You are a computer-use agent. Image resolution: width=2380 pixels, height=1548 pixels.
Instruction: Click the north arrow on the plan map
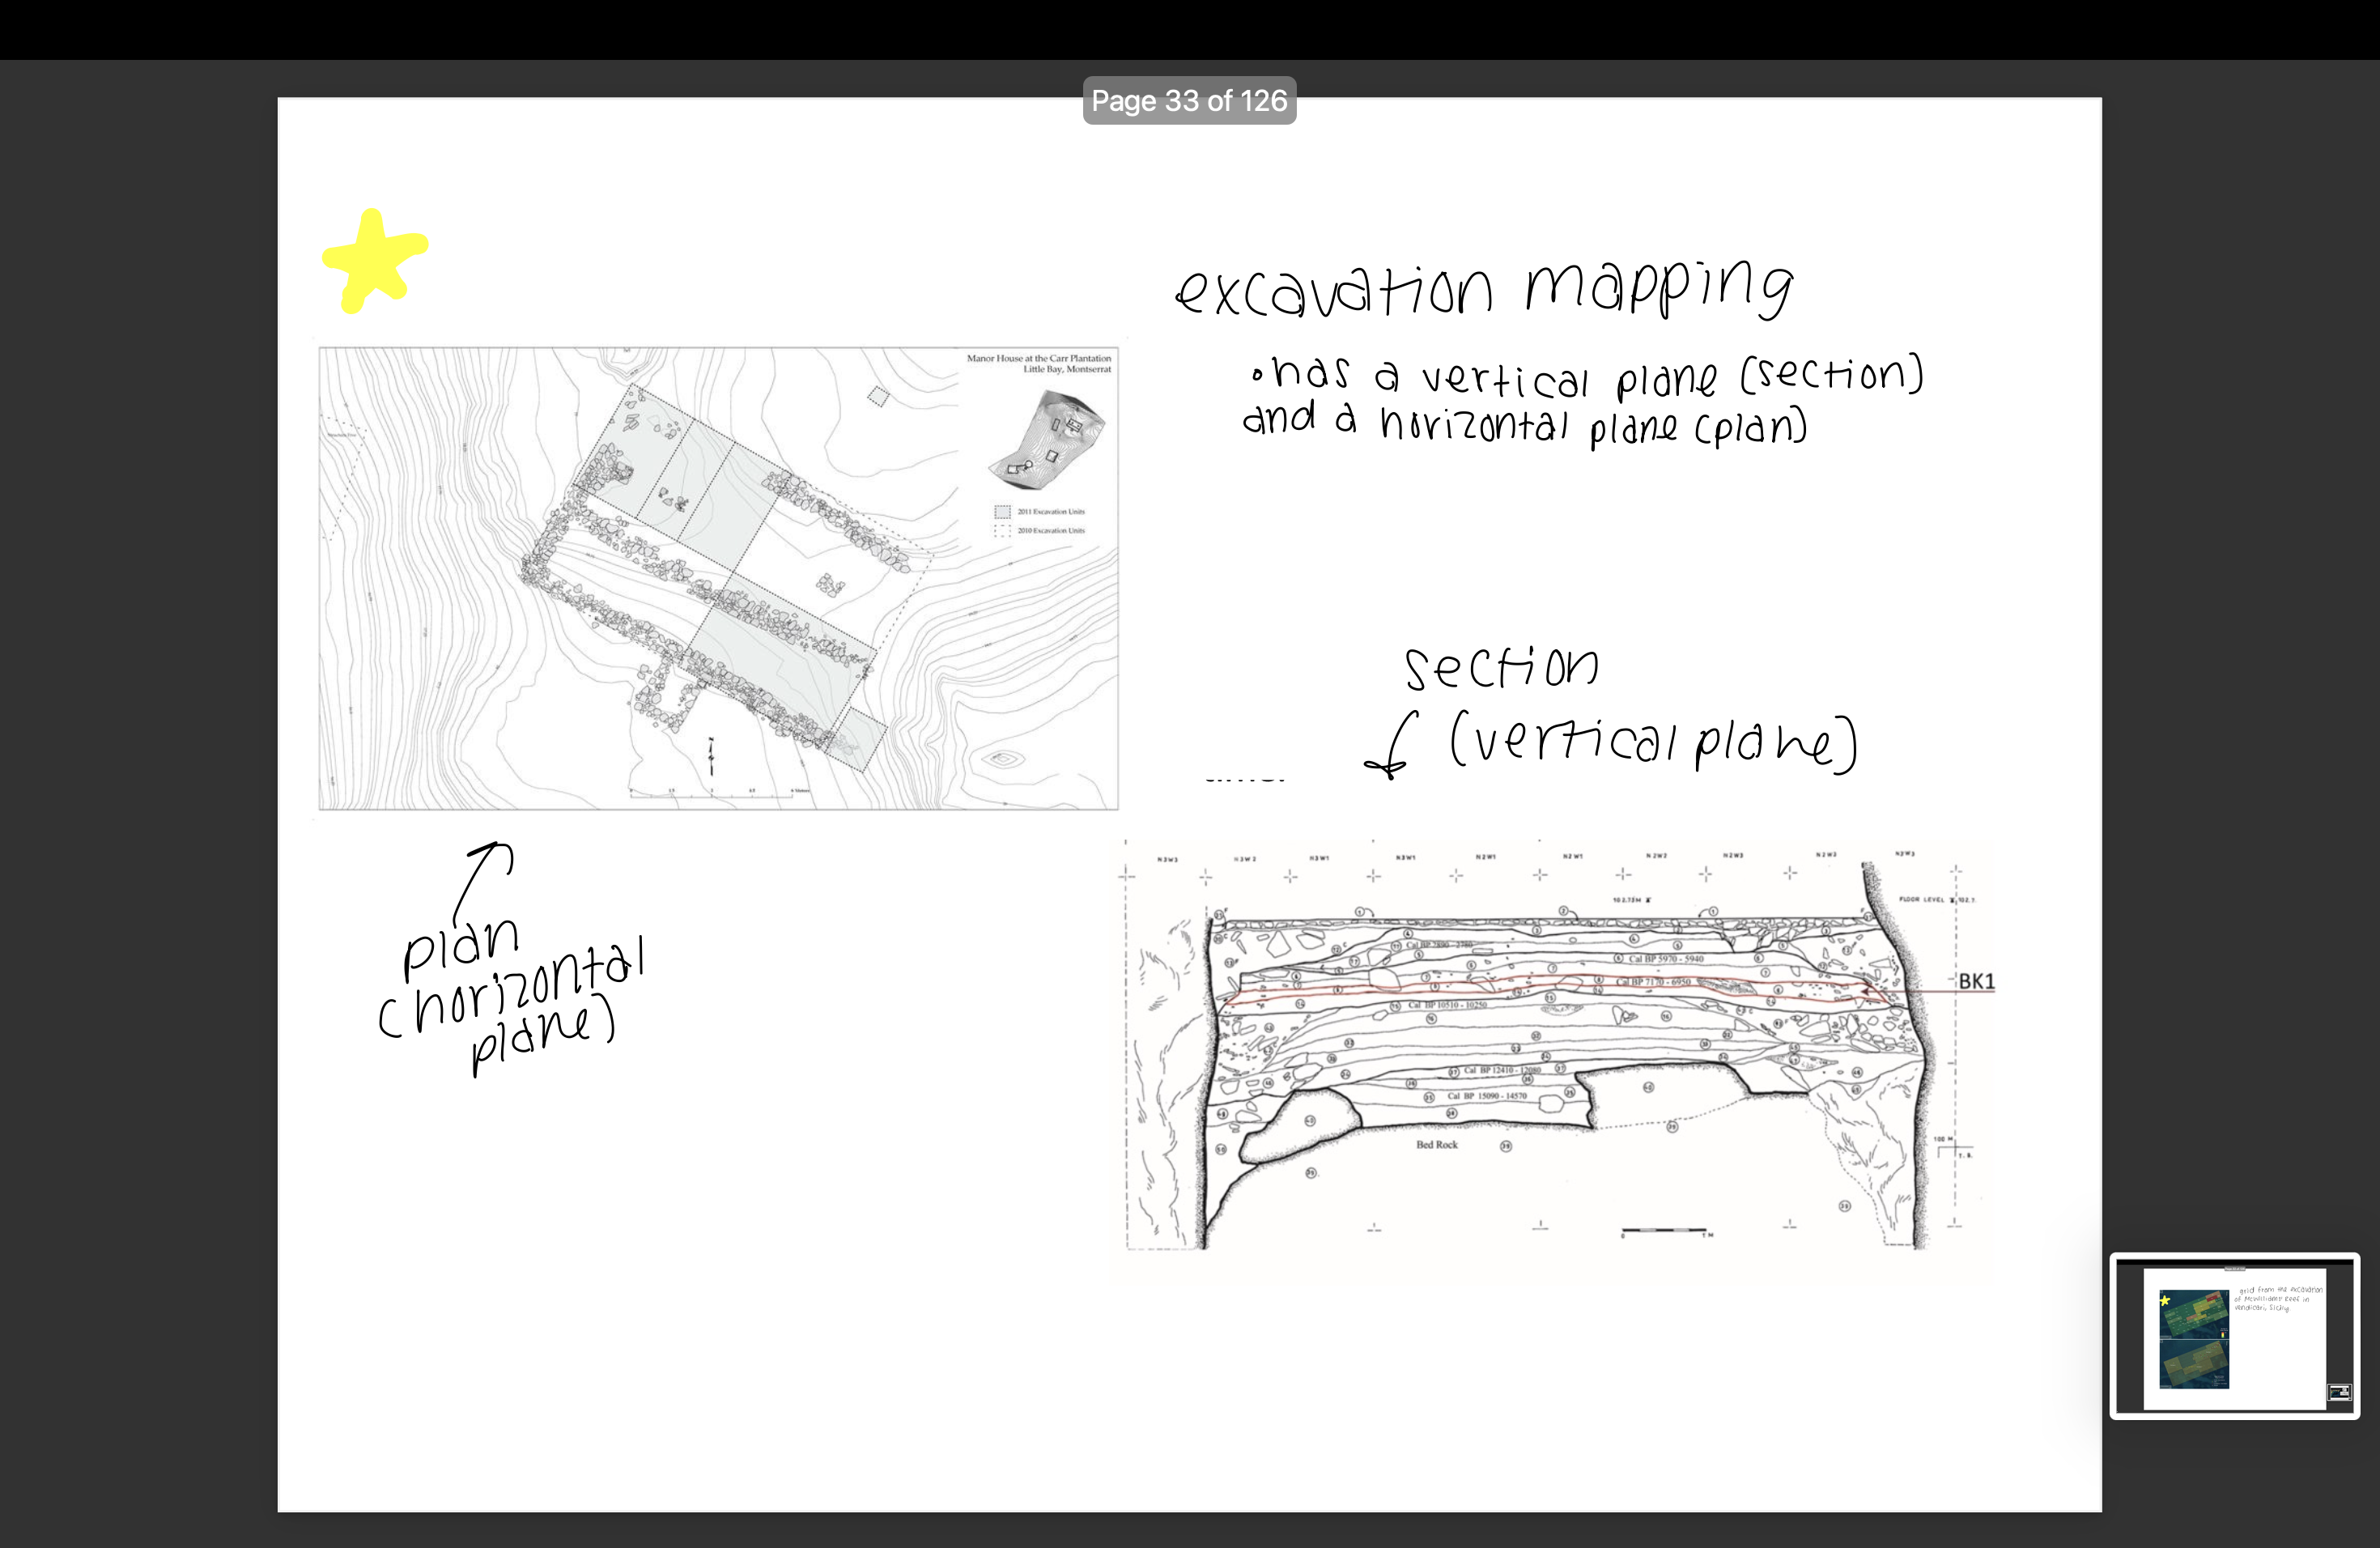tap(711, 757)
